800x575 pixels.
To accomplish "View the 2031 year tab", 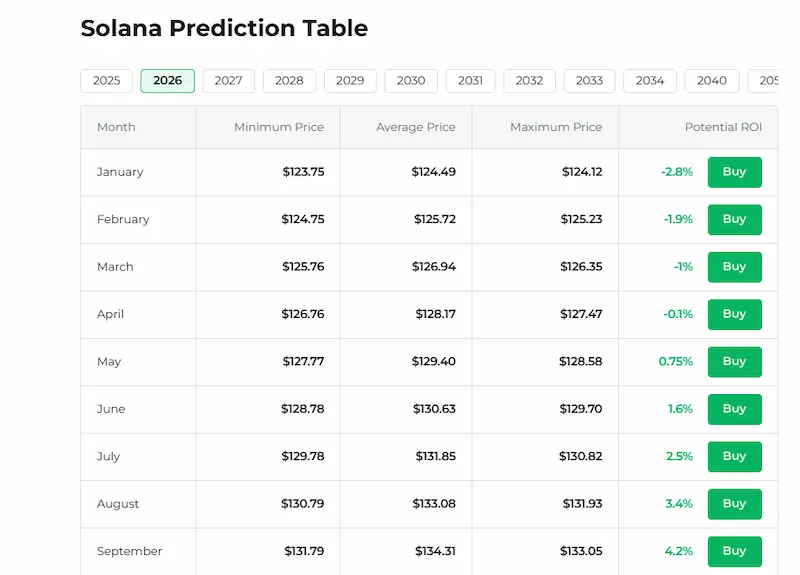I will point(470,81).
